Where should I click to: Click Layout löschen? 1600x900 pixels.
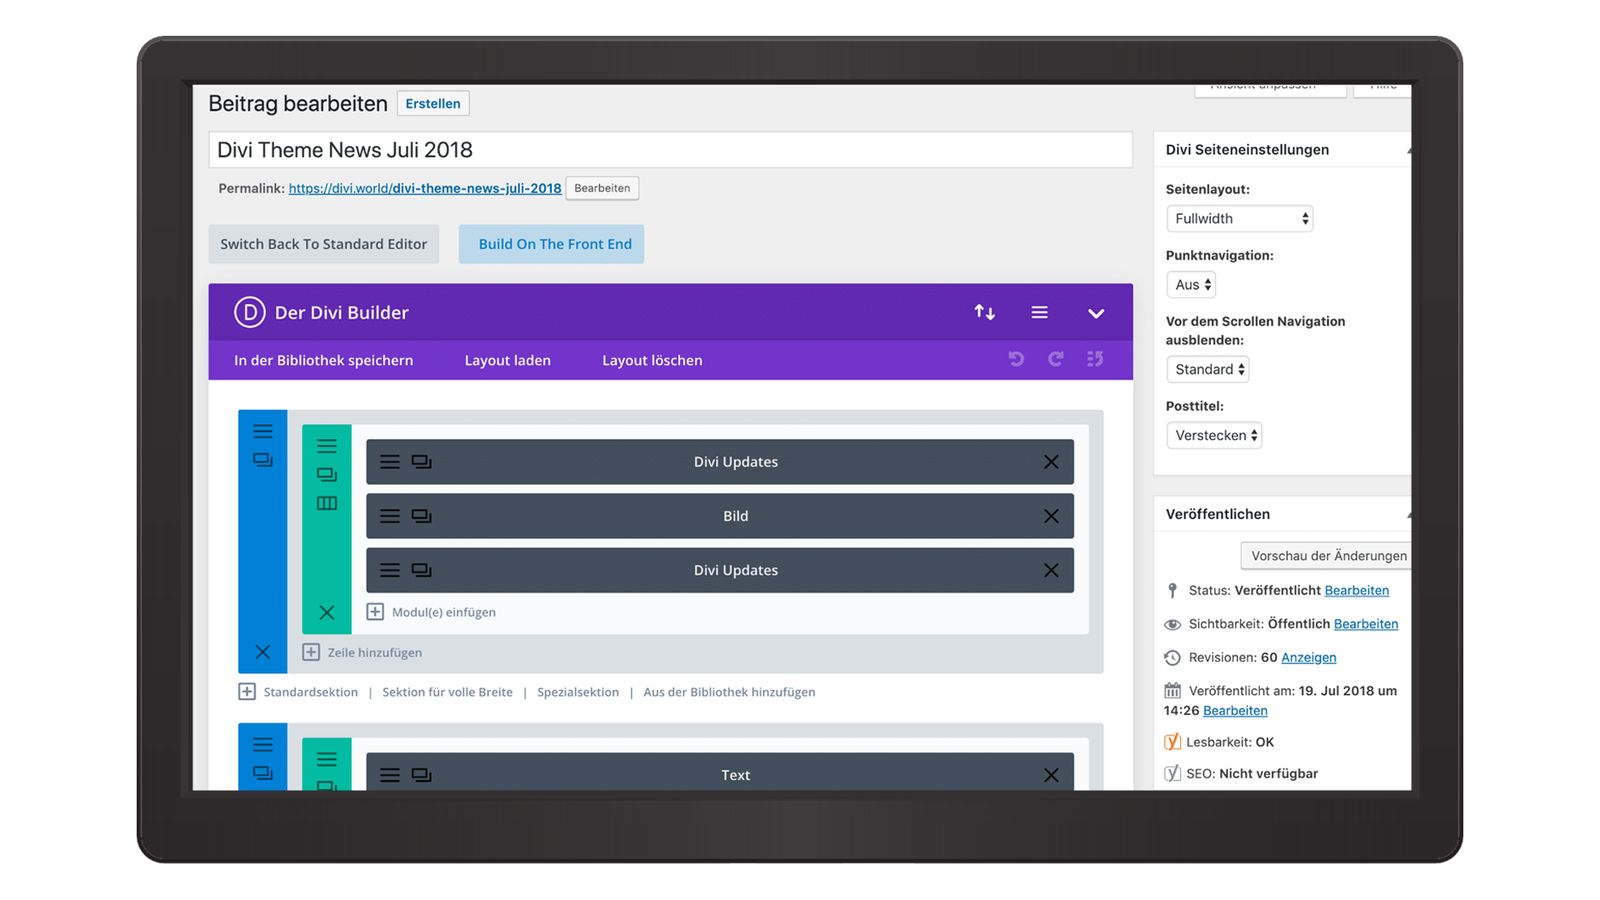(652, 360)
